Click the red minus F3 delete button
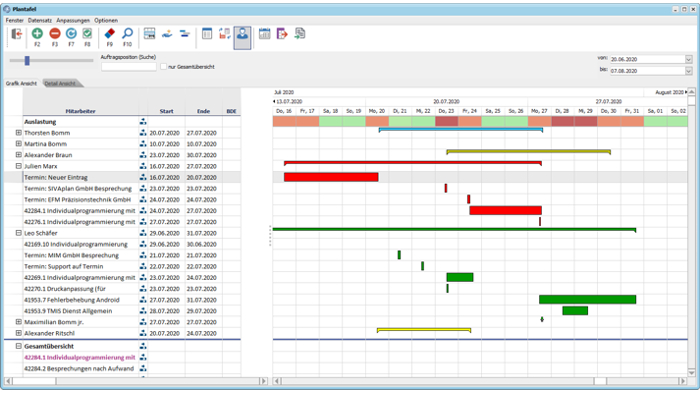700x394 pixels. click(54, 33)
